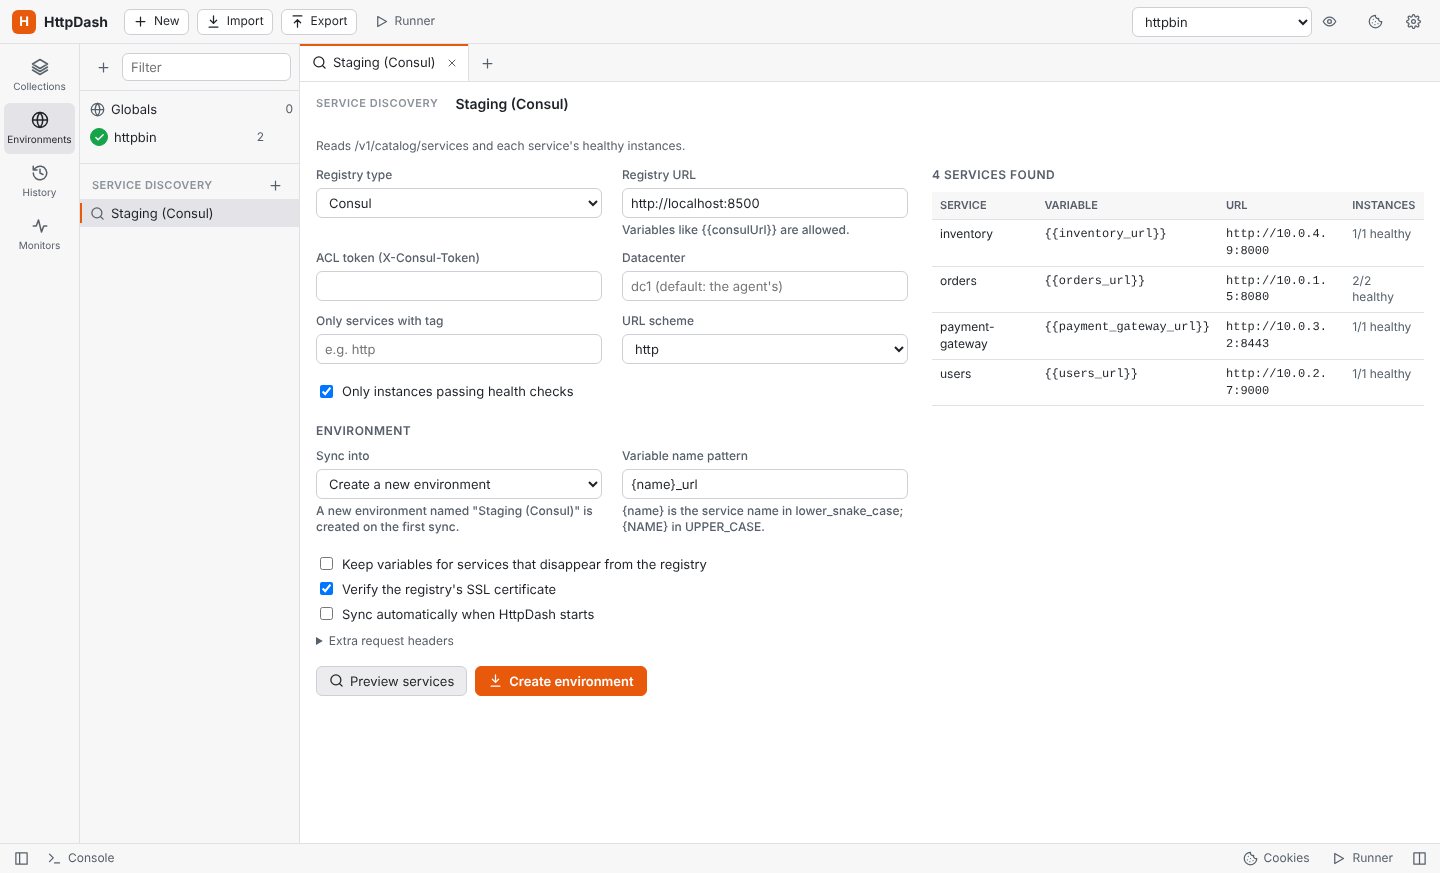
Task: Open the httpbin environment selector
Action: click(1221, 22)
